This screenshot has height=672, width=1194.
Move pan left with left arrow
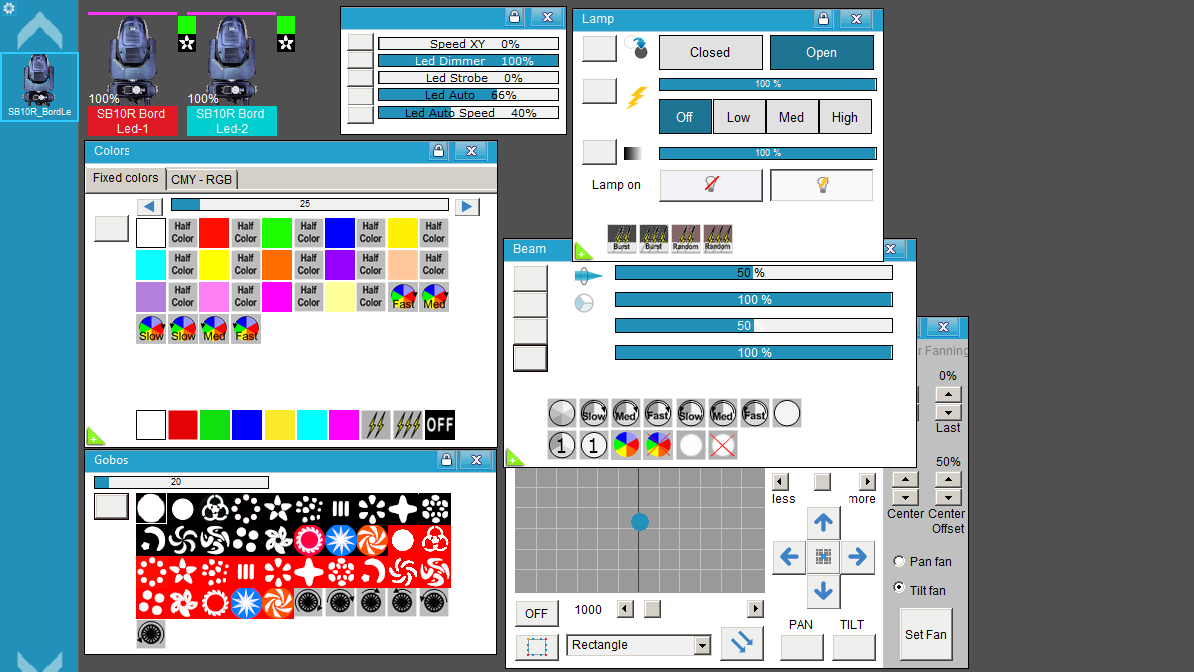[790, 557]
